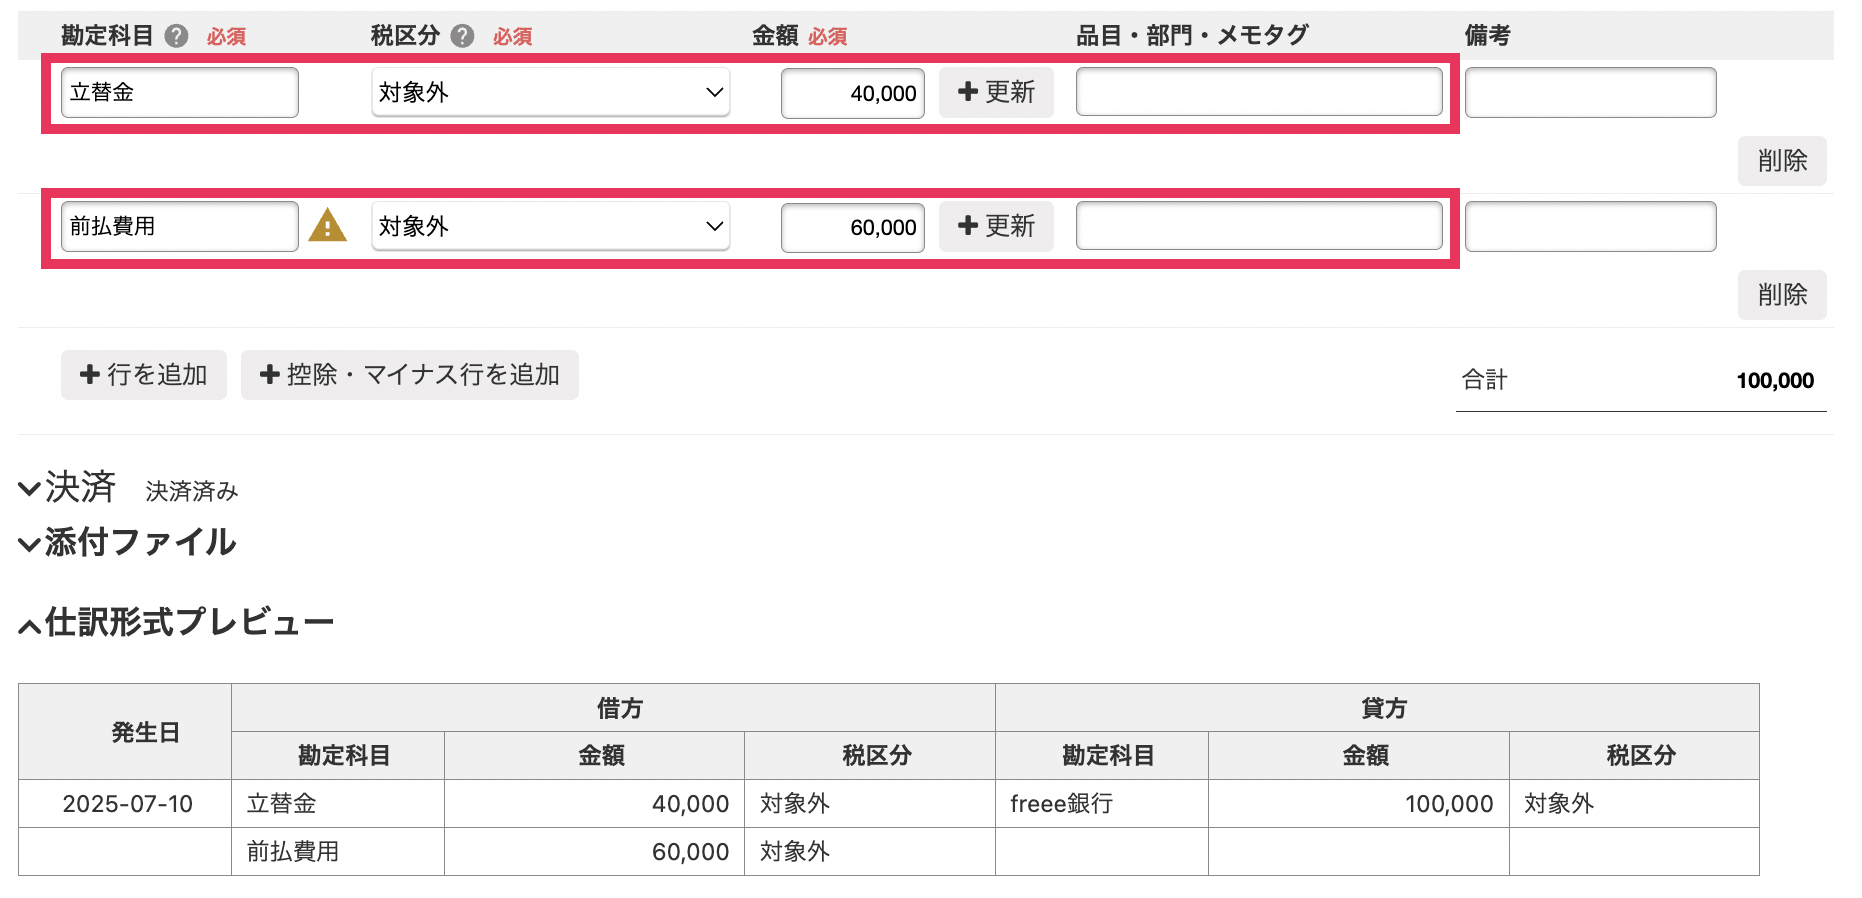This screenshot has height=898, width=1862.
Task: Click 更新 button in 前払費用 row
Action: [996, 226]
